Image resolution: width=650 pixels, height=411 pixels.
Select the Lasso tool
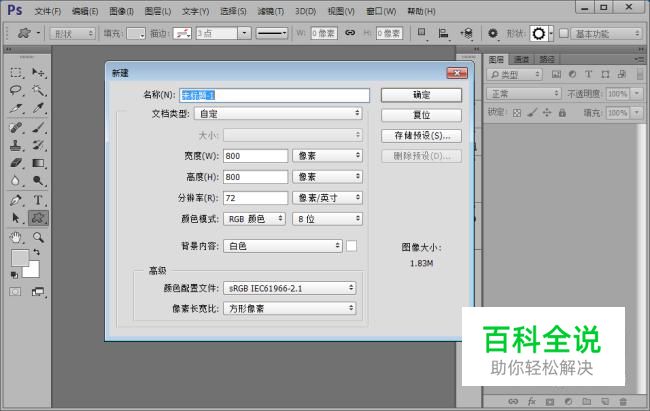click(16, 90)
